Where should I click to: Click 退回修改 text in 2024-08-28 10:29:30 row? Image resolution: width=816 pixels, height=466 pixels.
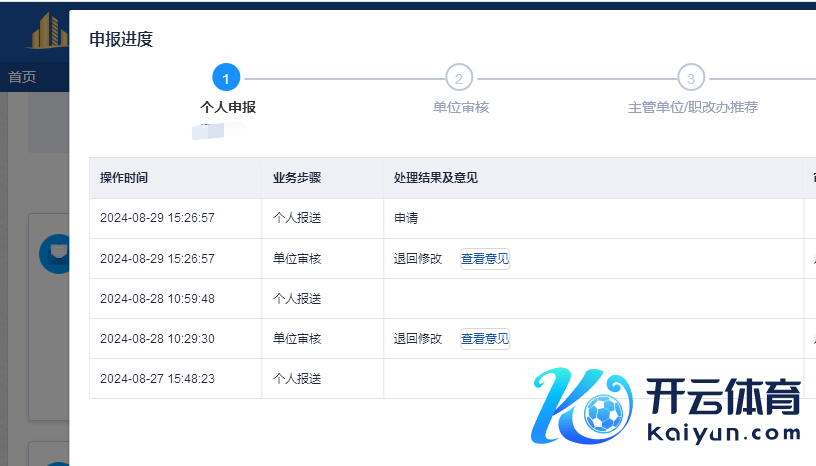(x=418, y=339)
